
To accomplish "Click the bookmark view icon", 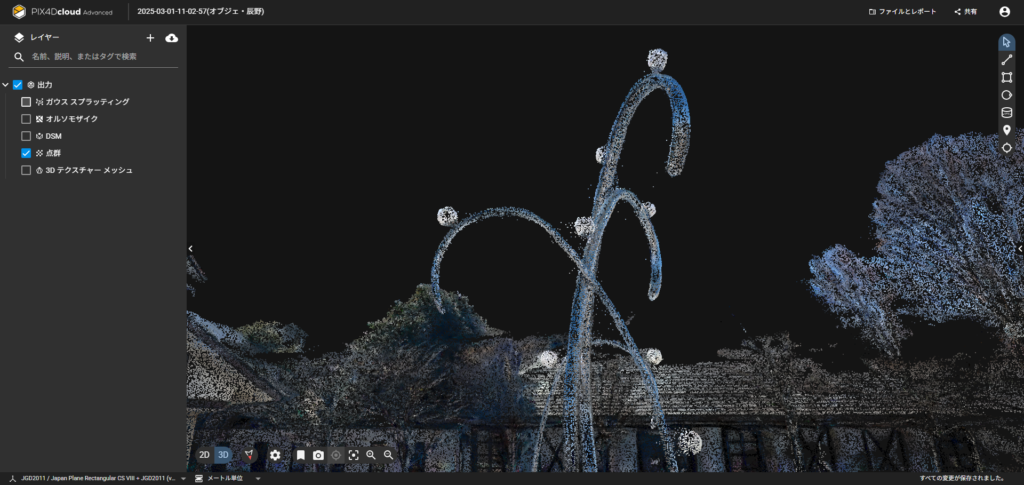I will tap(300, 455).
